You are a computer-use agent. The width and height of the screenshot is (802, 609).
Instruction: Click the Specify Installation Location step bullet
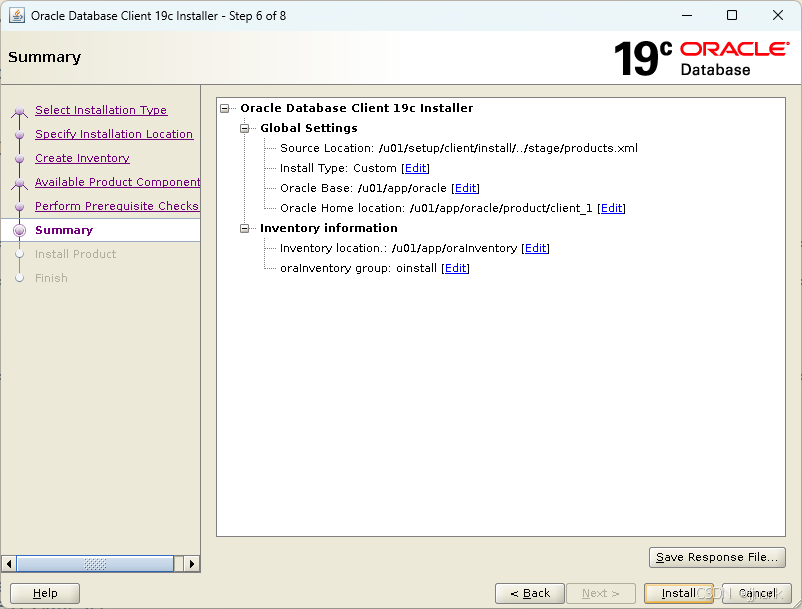[x=19, y=134]
